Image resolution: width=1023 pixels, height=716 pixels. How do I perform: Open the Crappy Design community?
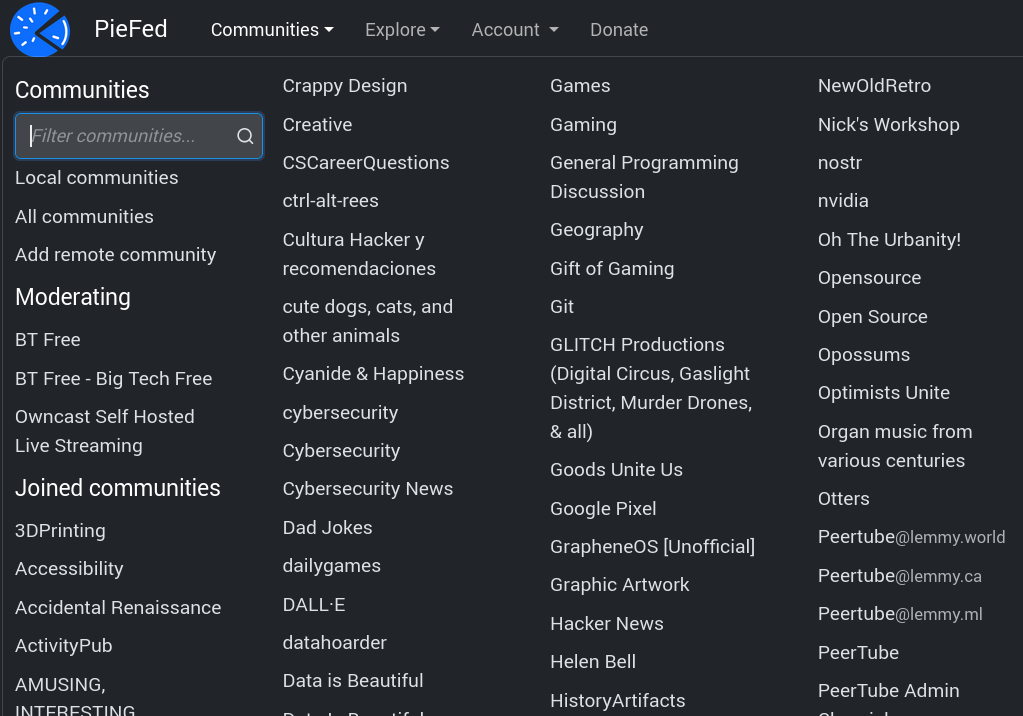coord(344,86)
